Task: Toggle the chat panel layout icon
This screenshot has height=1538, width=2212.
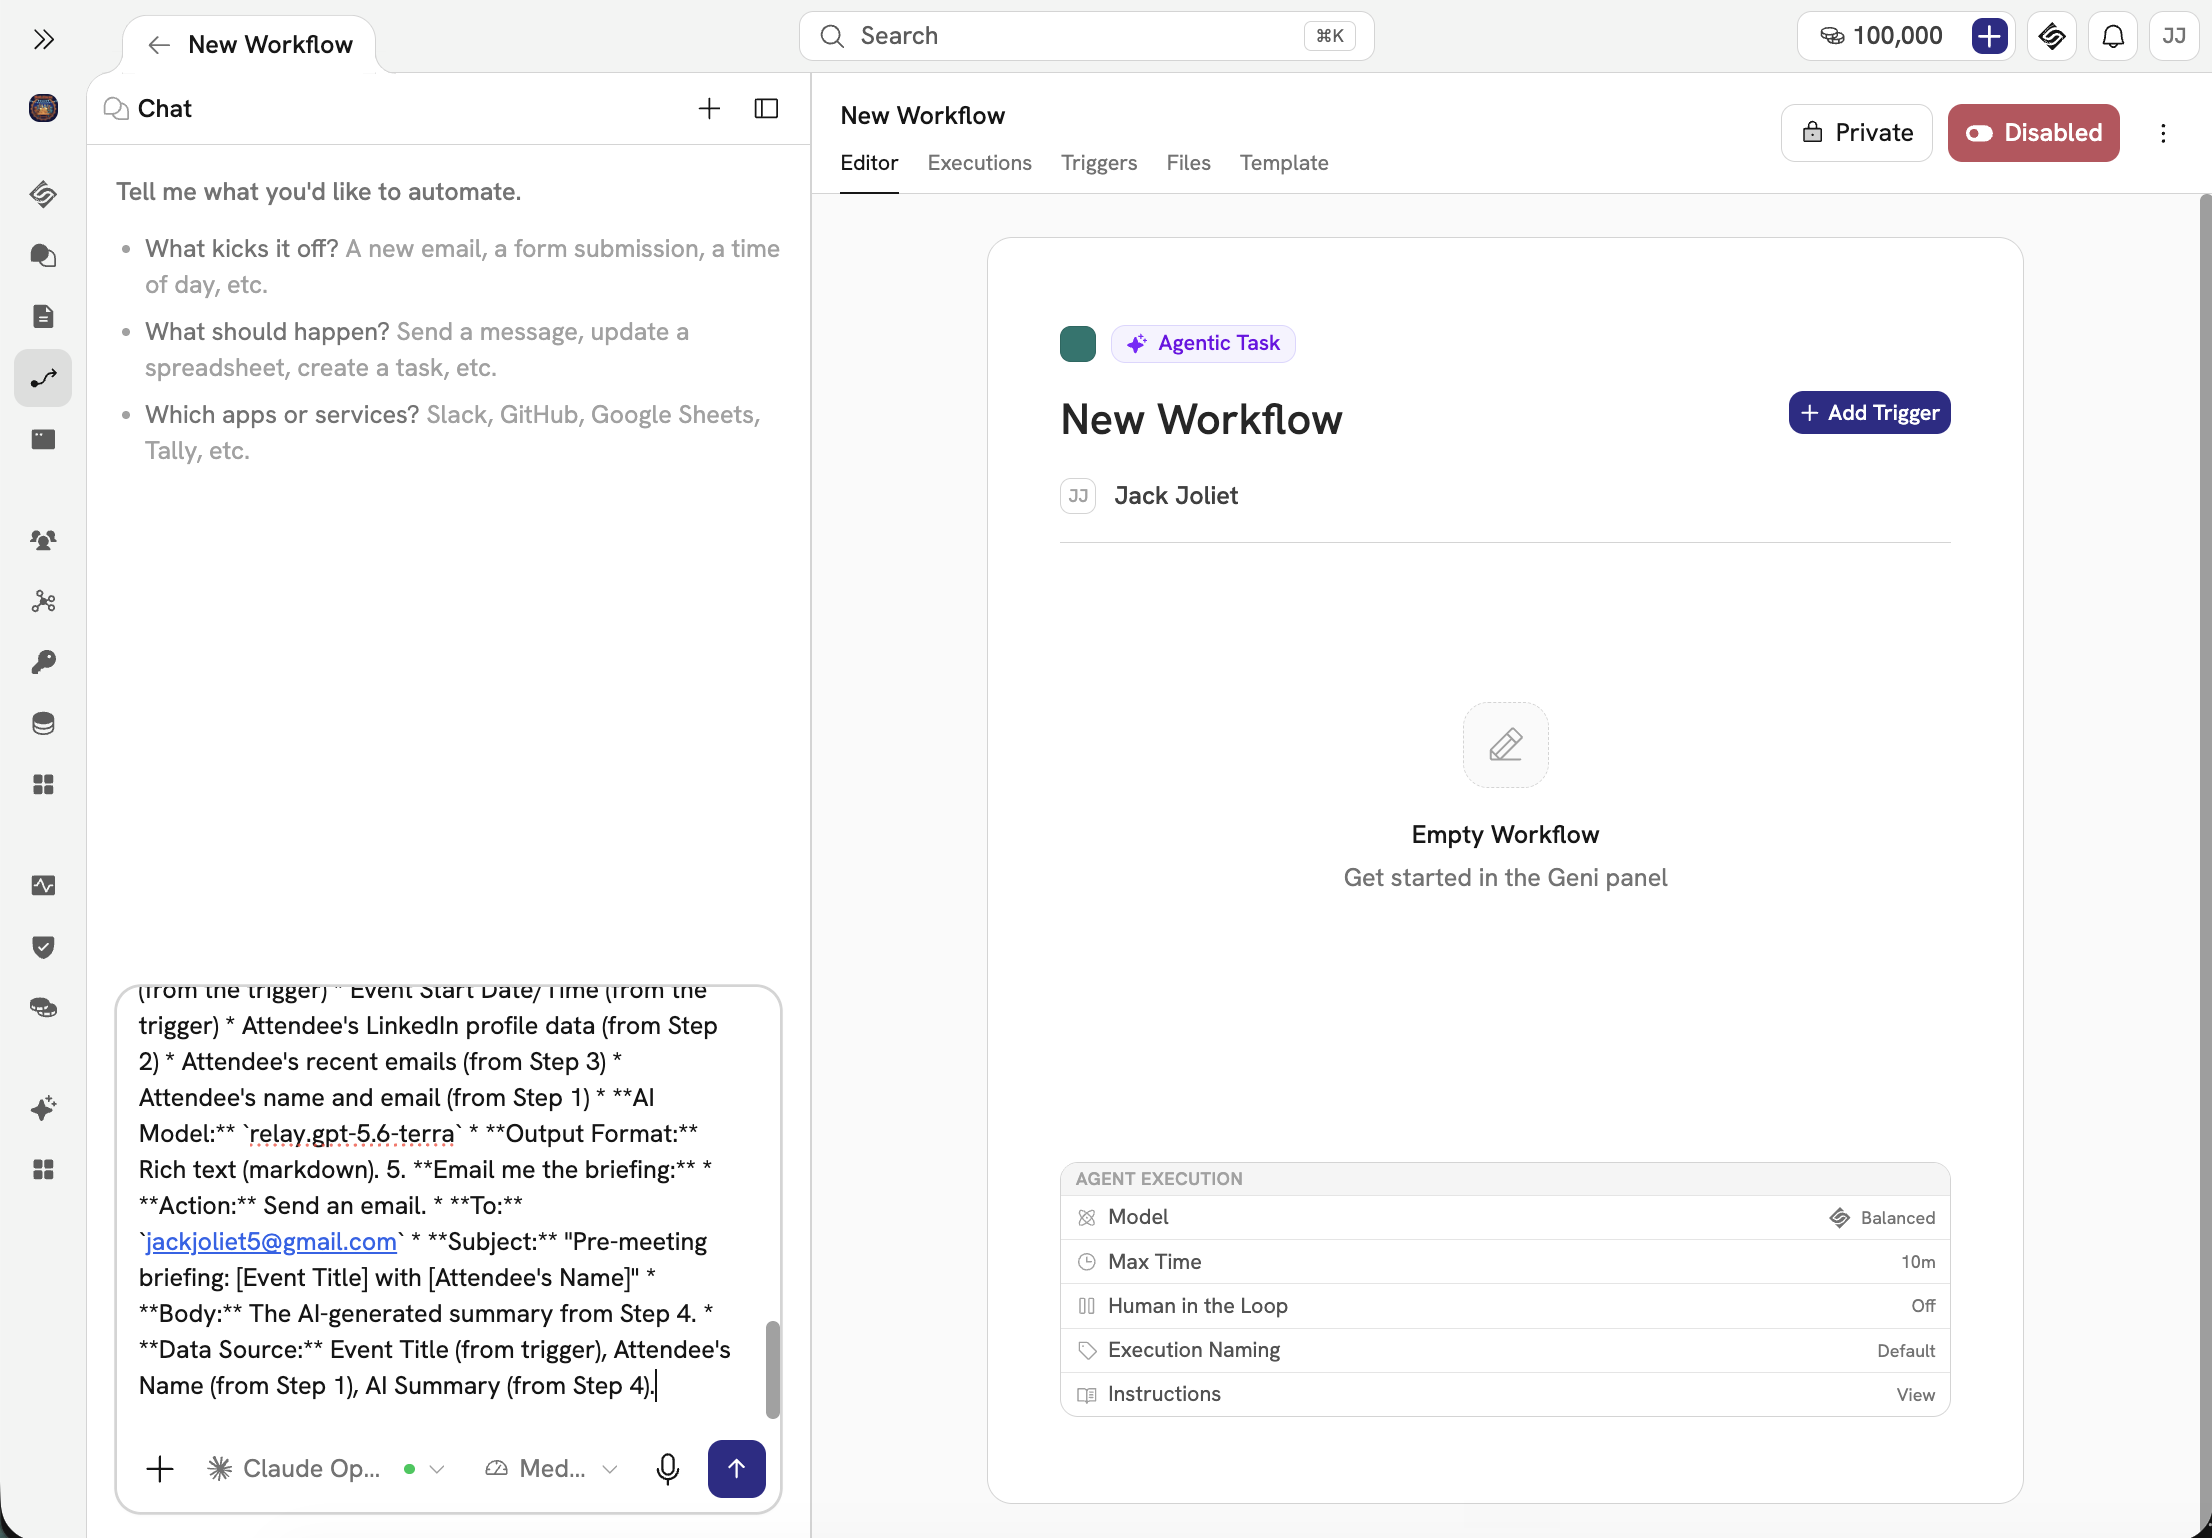Action: coord(766,108)
